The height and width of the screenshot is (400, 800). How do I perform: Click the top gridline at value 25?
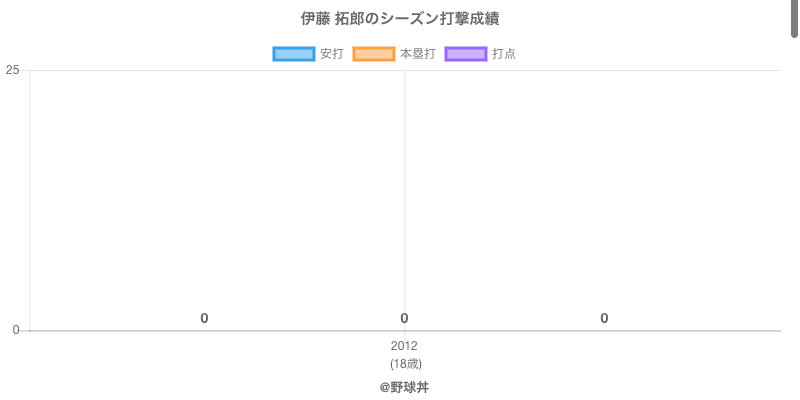405,70
